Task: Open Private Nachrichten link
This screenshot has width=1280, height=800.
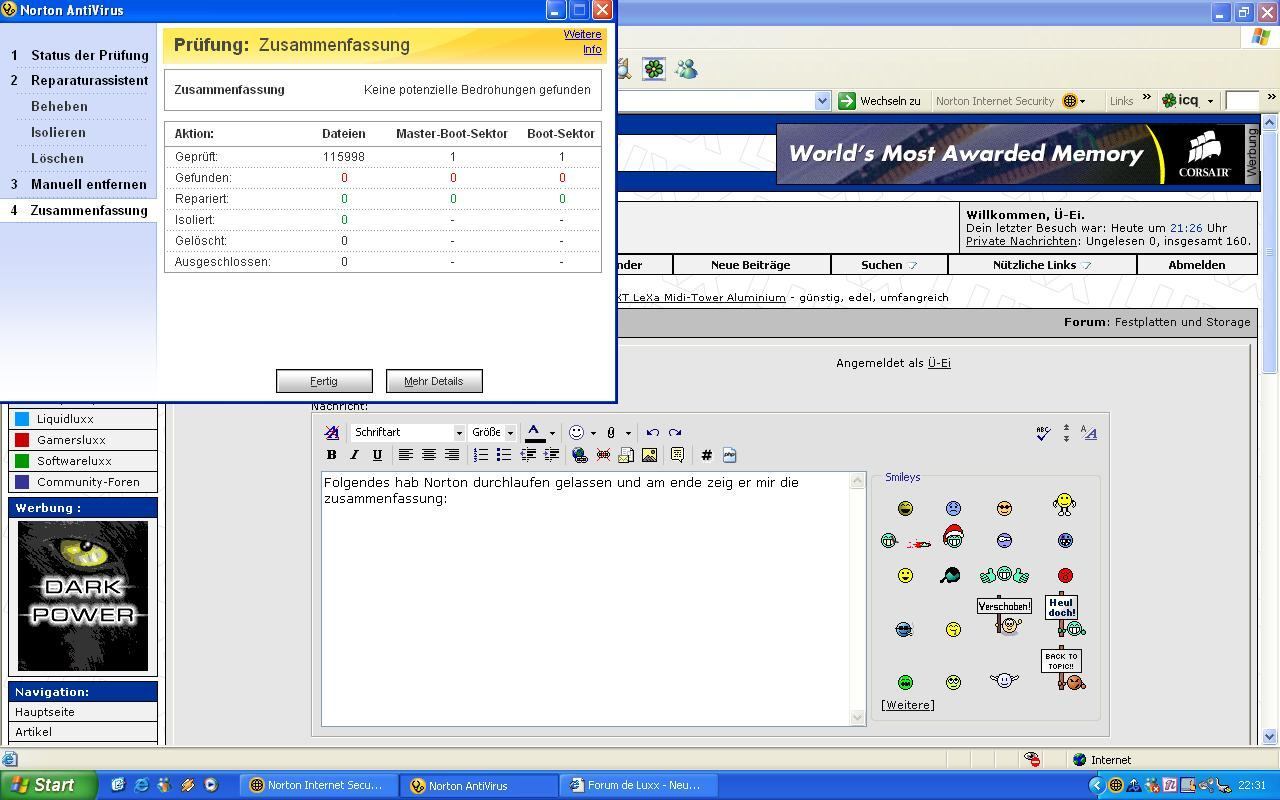Action: pos(1021,241)
